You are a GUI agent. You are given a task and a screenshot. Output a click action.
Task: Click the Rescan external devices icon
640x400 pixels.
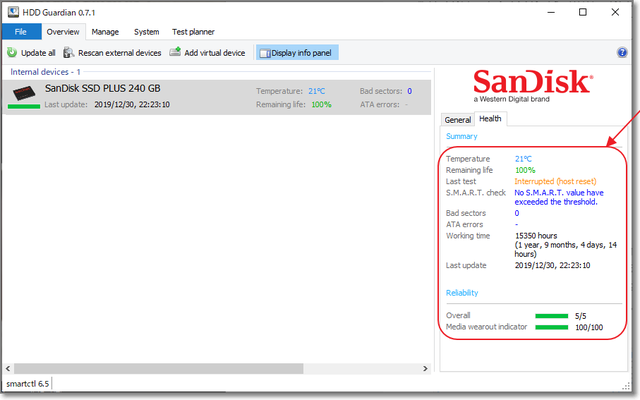[70, 52]
